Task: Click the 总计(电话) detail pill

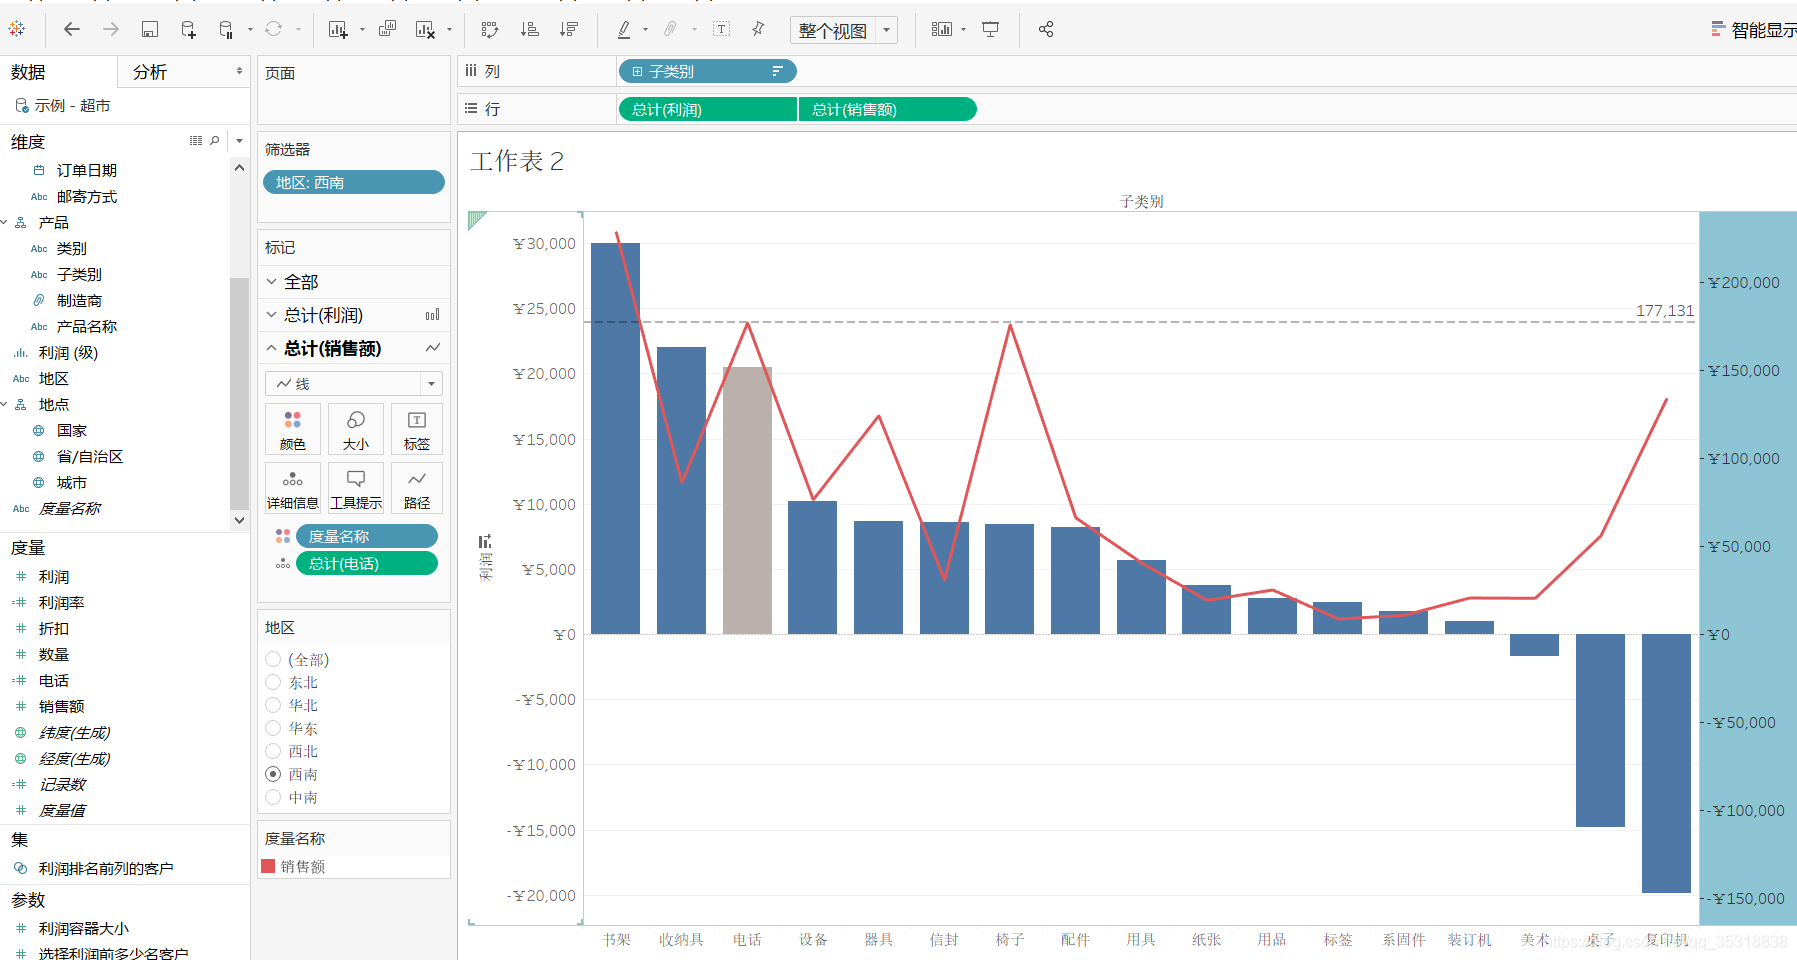Action: coord(367,563)
